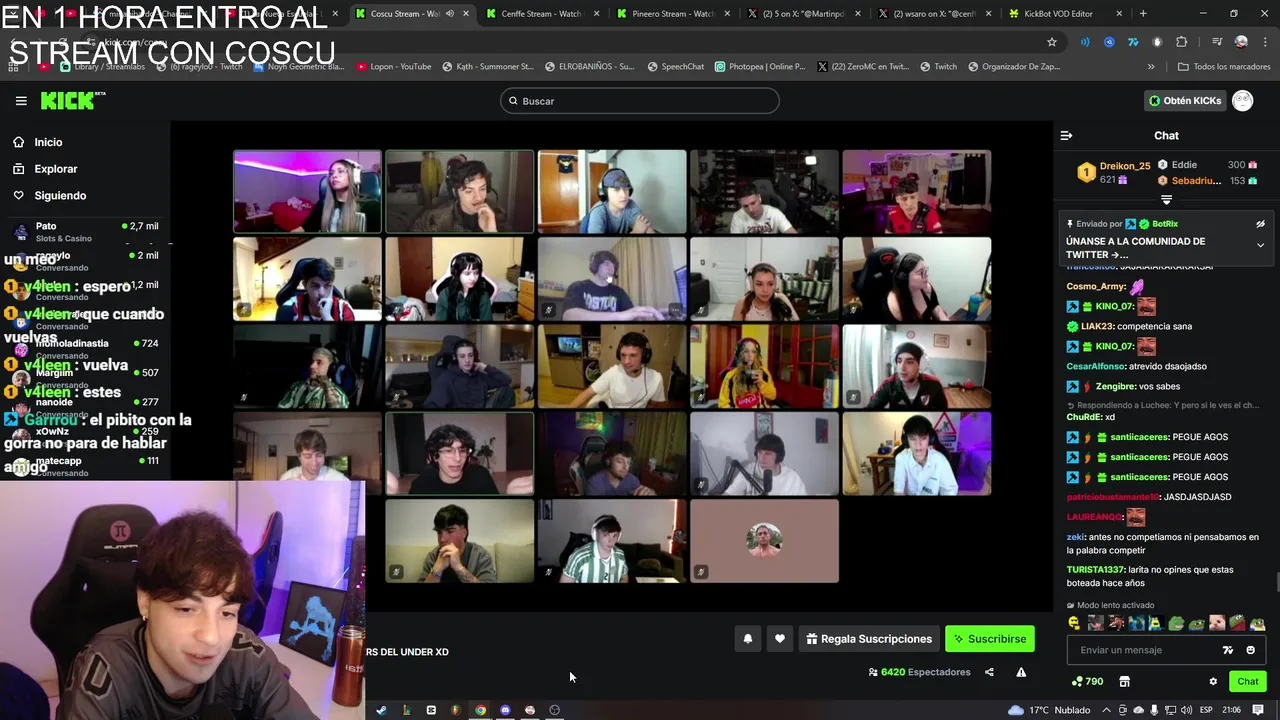The height and width of the screenshot is (720, 1280).
Task: Open the Photopea bookmark
Action: [x=759, y=67]
